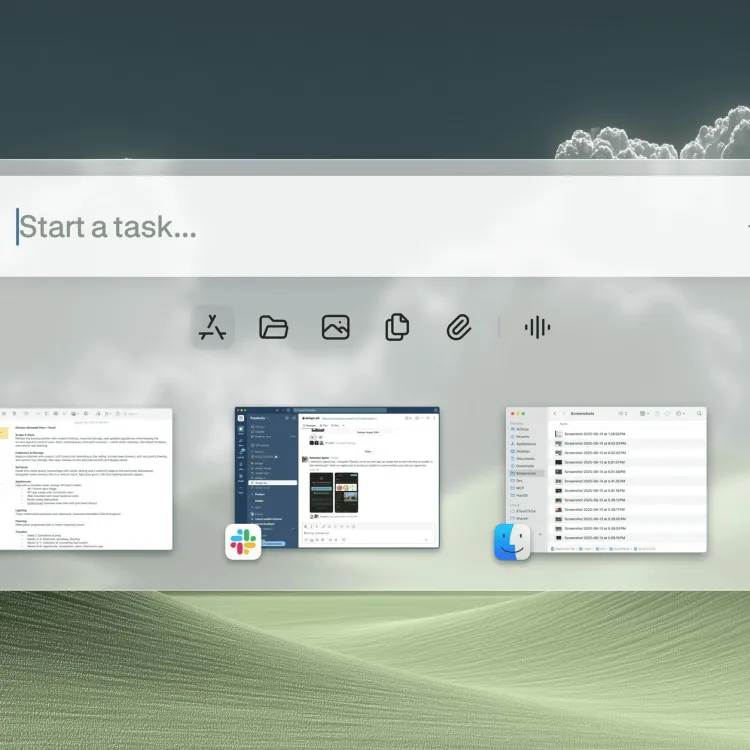
Task: Select Applications in the Finder sidebar
Action: (523, 444)
